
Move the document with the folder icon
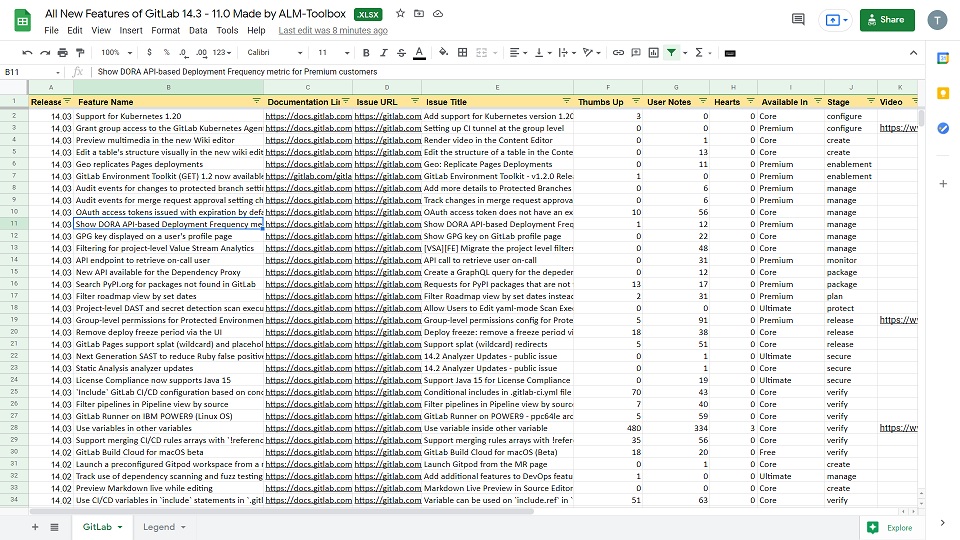click(419, 13)
